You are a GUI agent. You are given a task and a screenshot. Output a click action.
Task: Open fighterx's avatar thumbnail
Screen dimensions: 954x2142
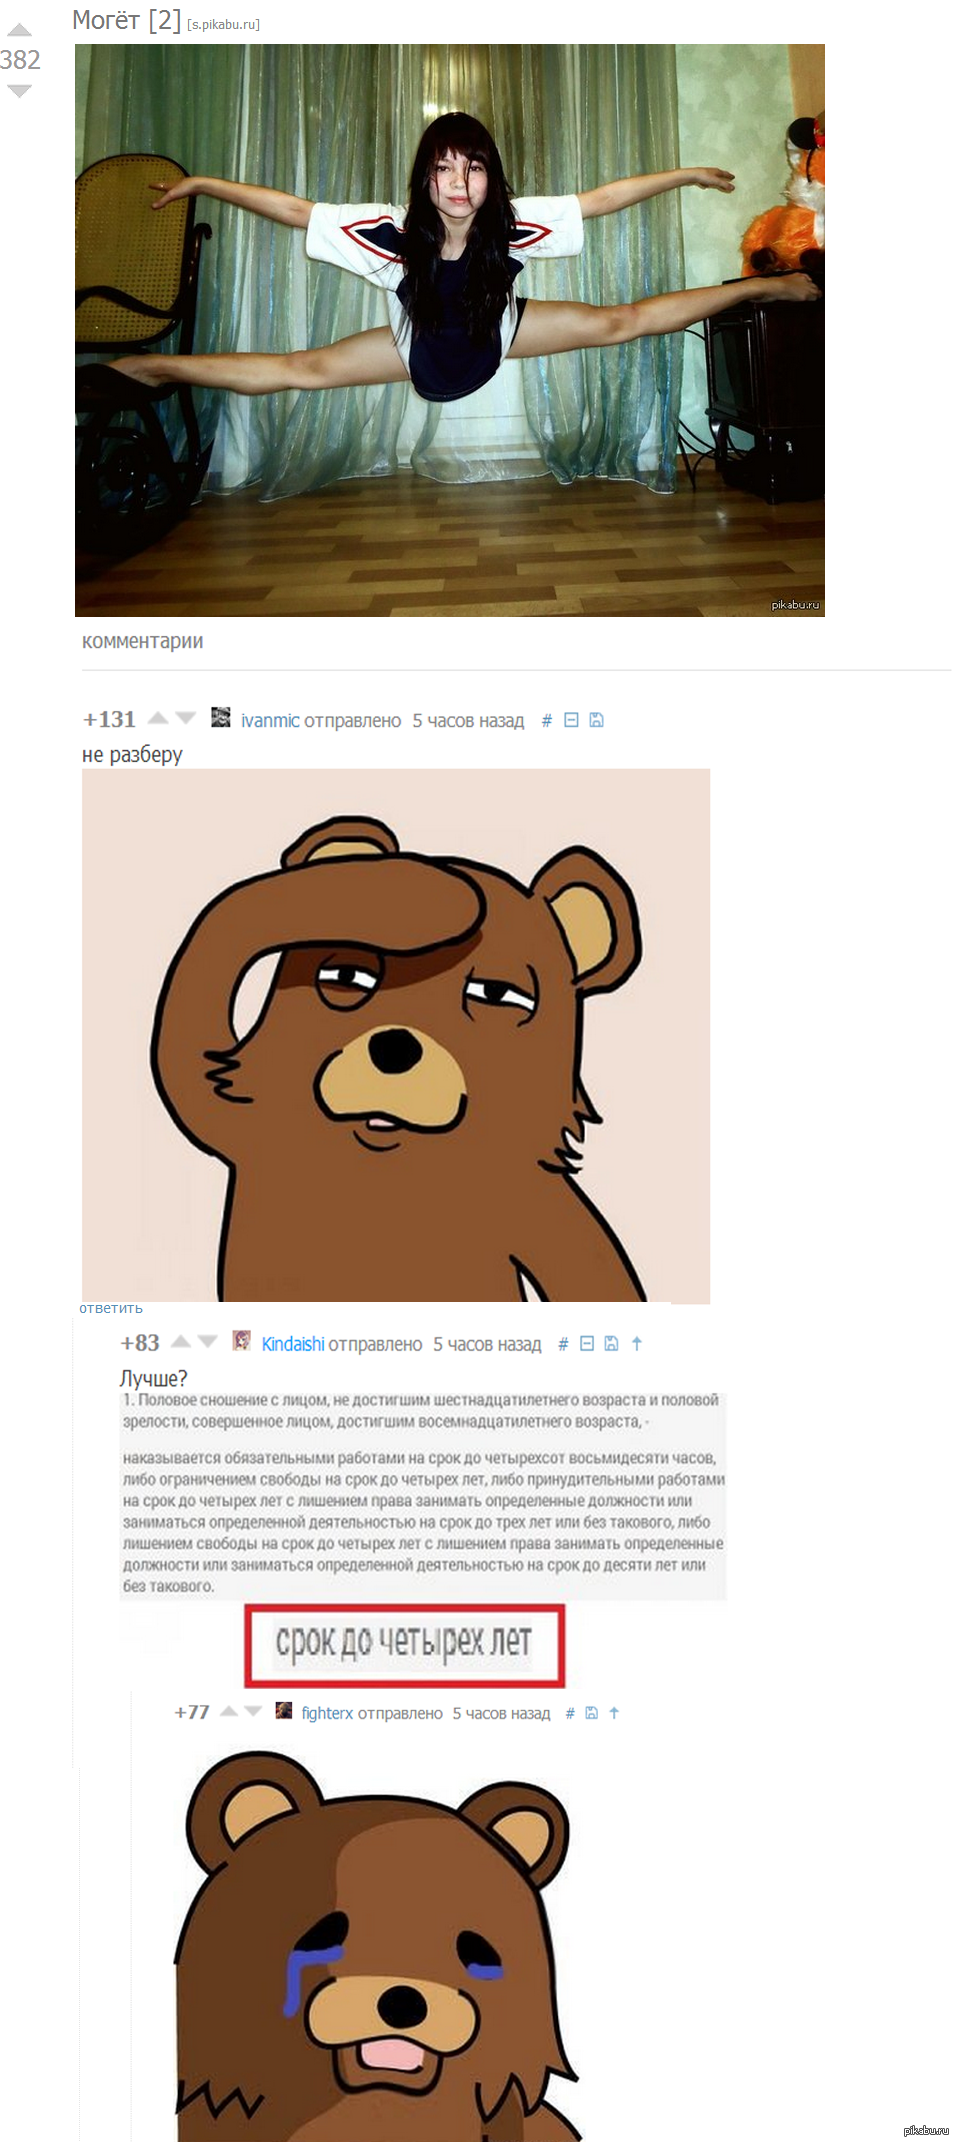pos(284,1711)
